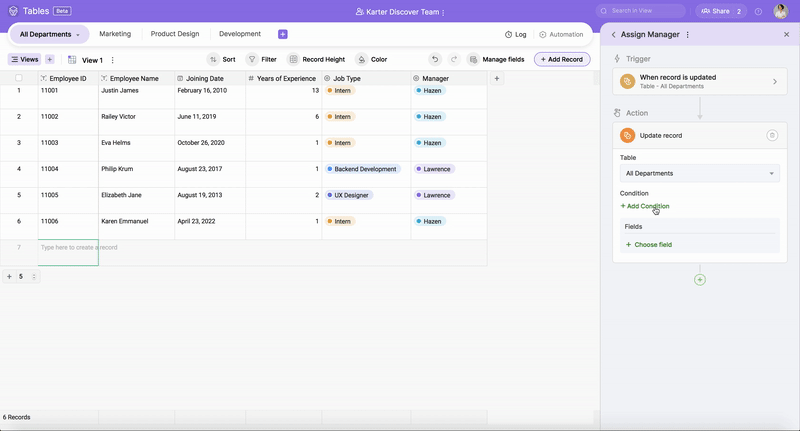The width and height of the screenshot is (800, 431).
Task: Open View 1 more options menu
Action: pos(113,60)
